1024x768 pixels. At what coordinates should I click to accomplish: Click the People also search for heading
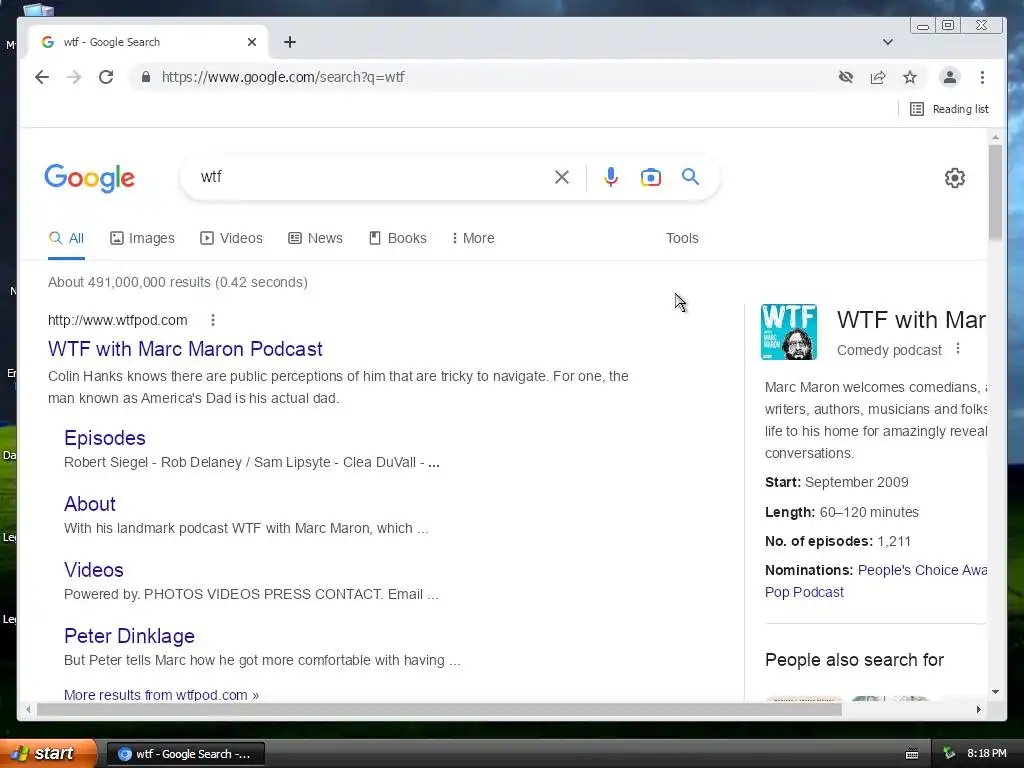click(x=854, y=660)
